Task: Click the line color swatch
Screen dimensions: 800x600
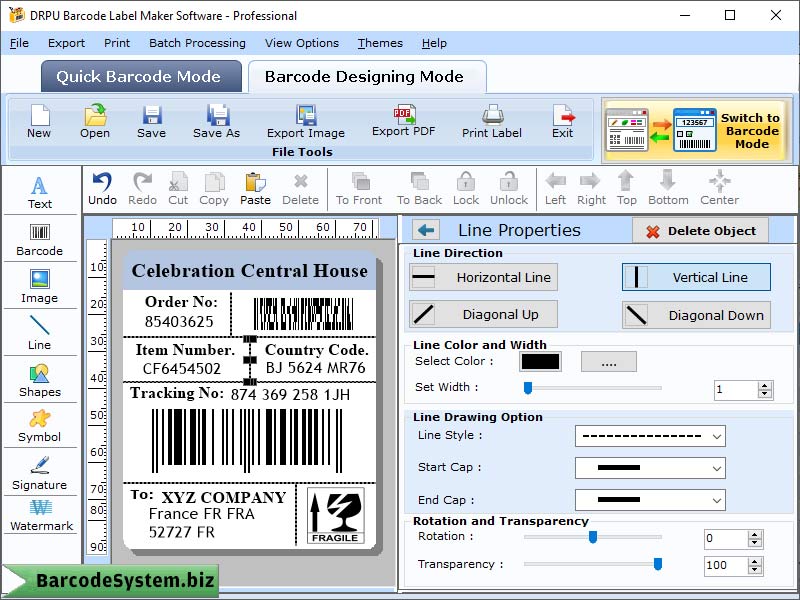Action: pos(541,362)
